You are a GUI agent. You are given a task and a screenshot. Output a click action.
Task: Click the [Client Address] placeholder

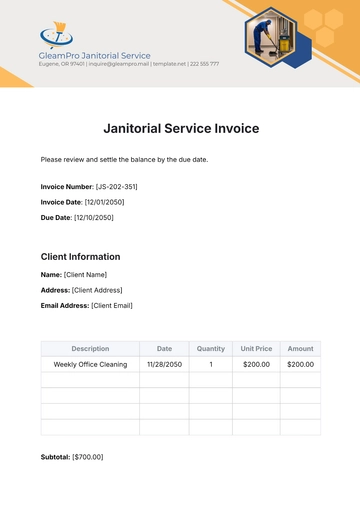click(97, 290)
